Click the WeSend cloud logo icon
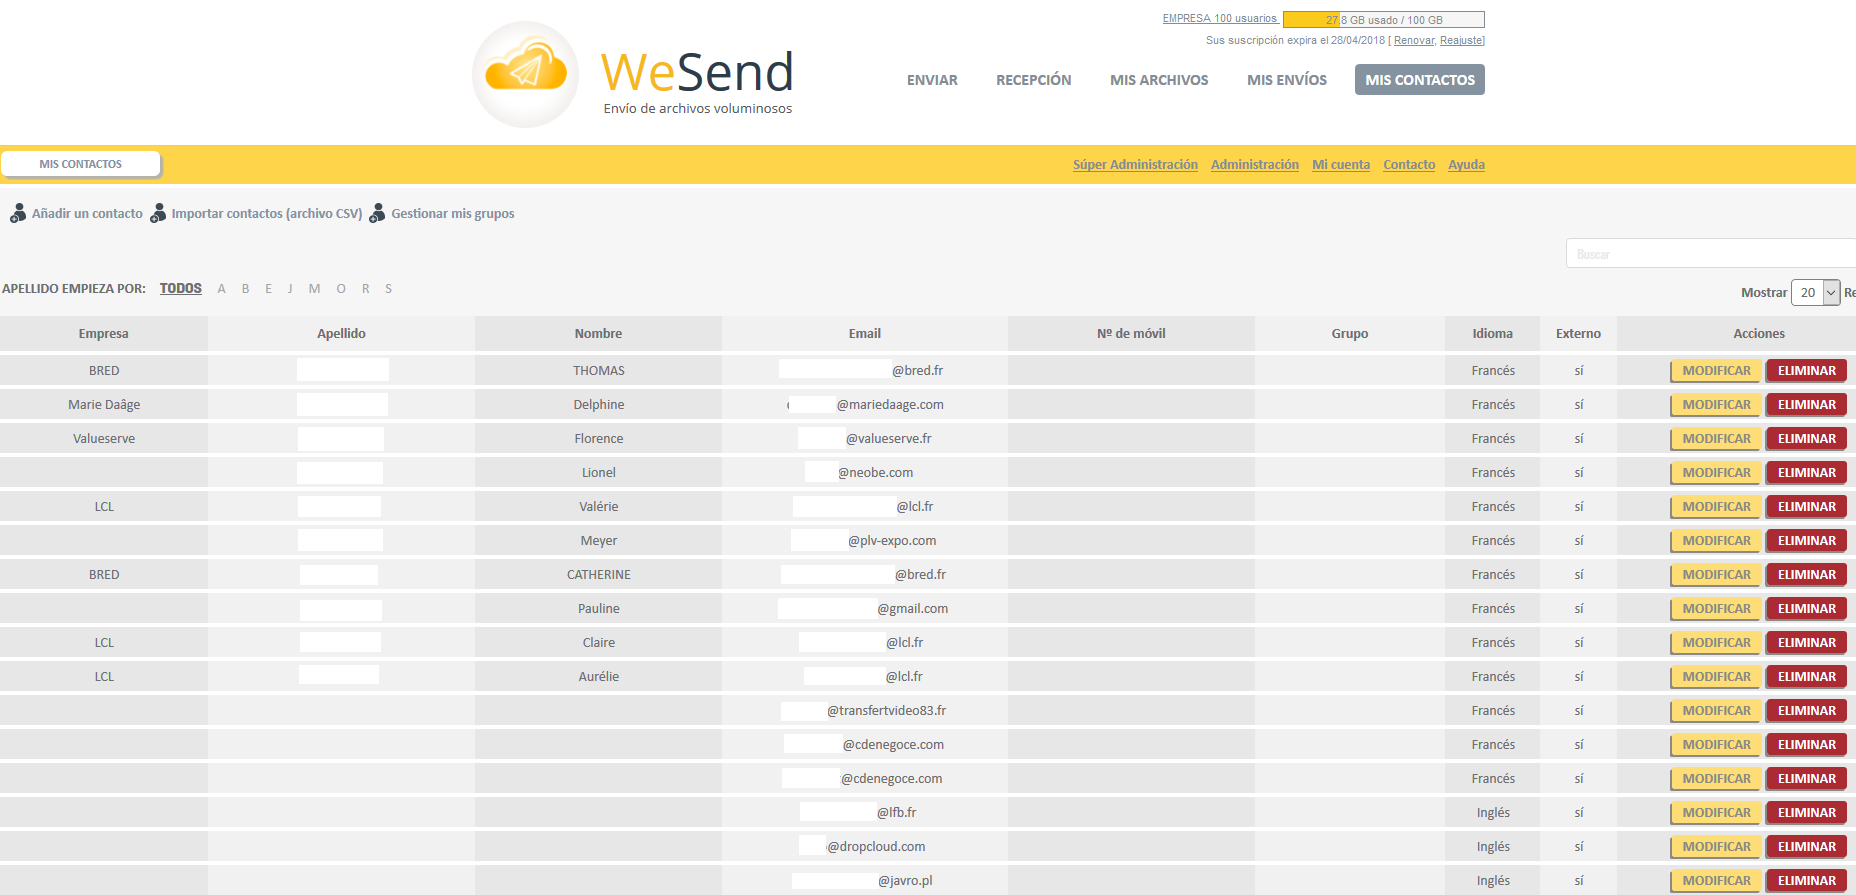The width and height of the screenshot is (1856, 895). (525, 74)
